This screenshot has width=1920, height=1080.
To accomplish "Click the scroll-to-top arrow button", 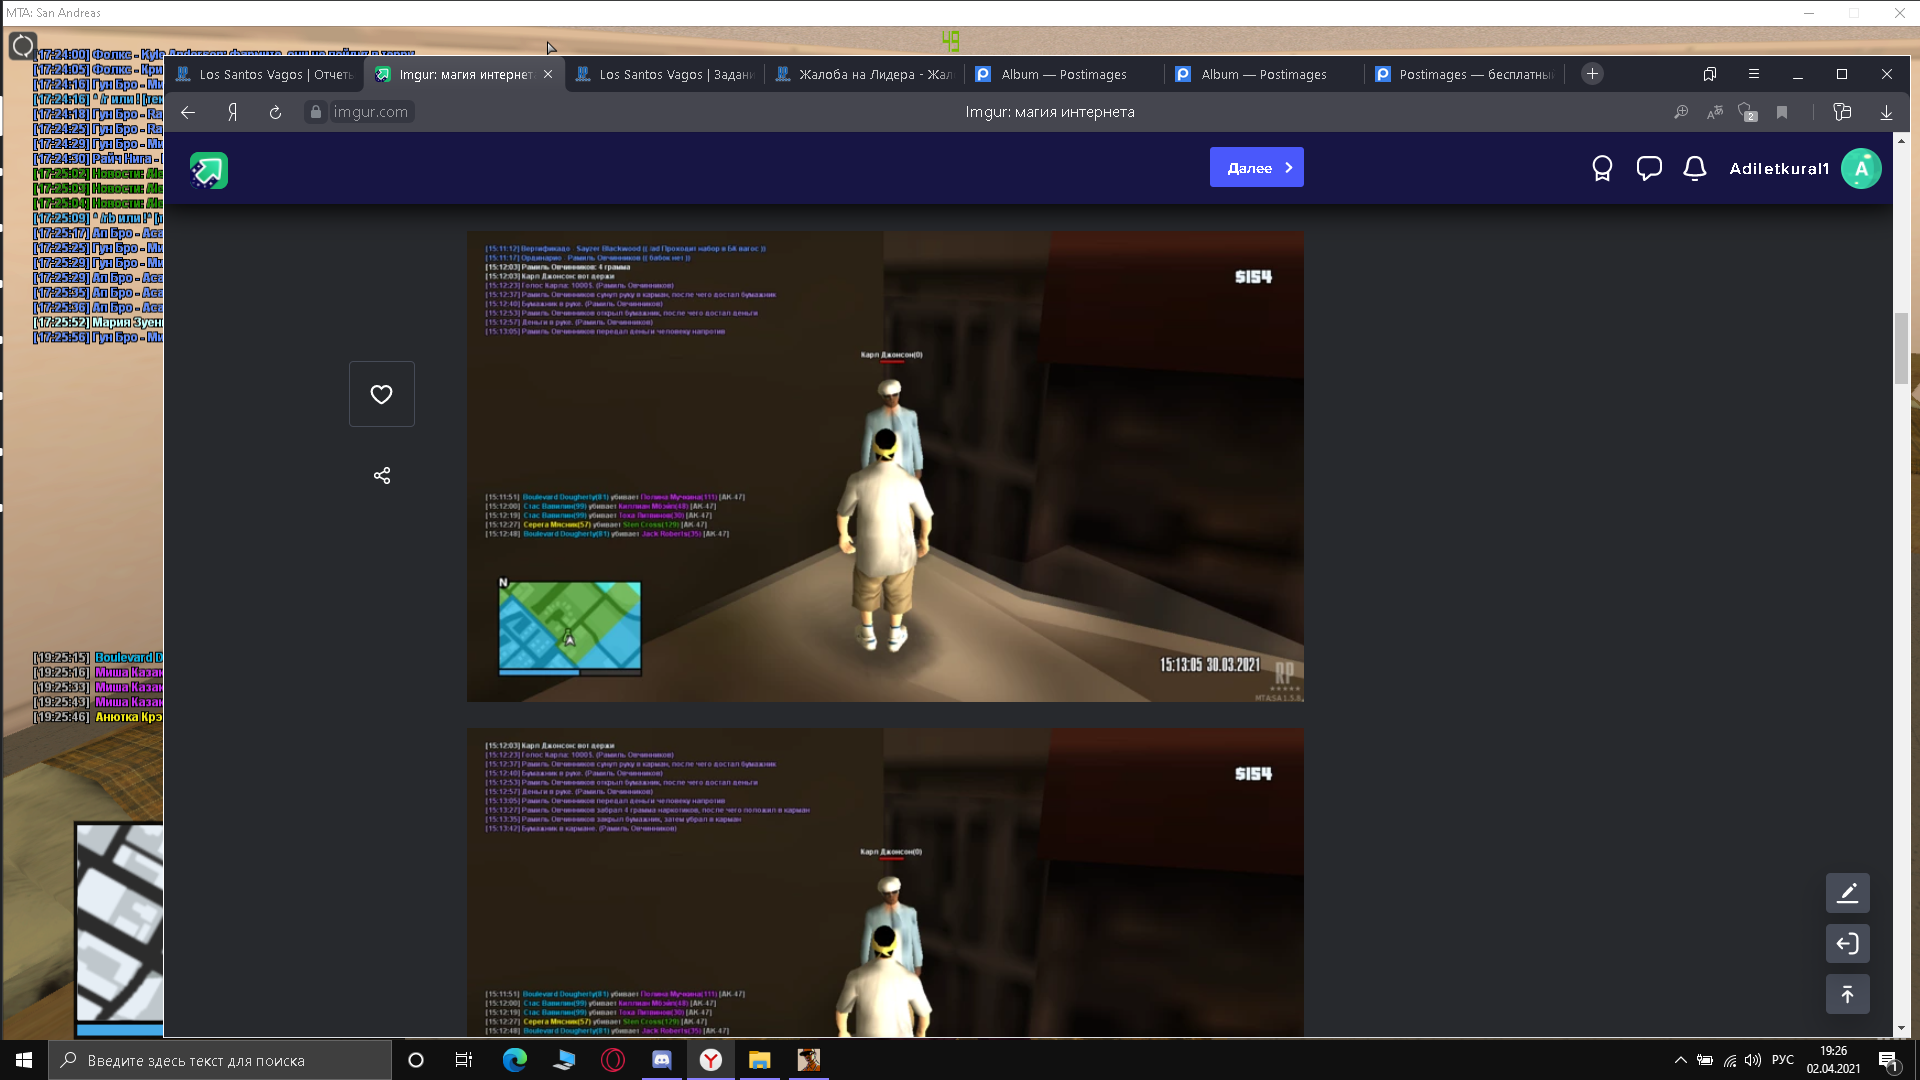I will point(1847,994).
